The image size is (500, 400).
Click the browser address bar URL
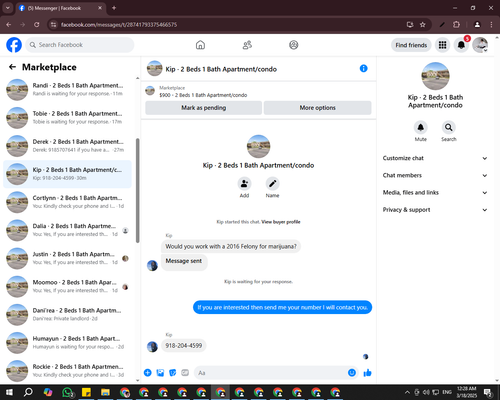[x=119, y=25]
